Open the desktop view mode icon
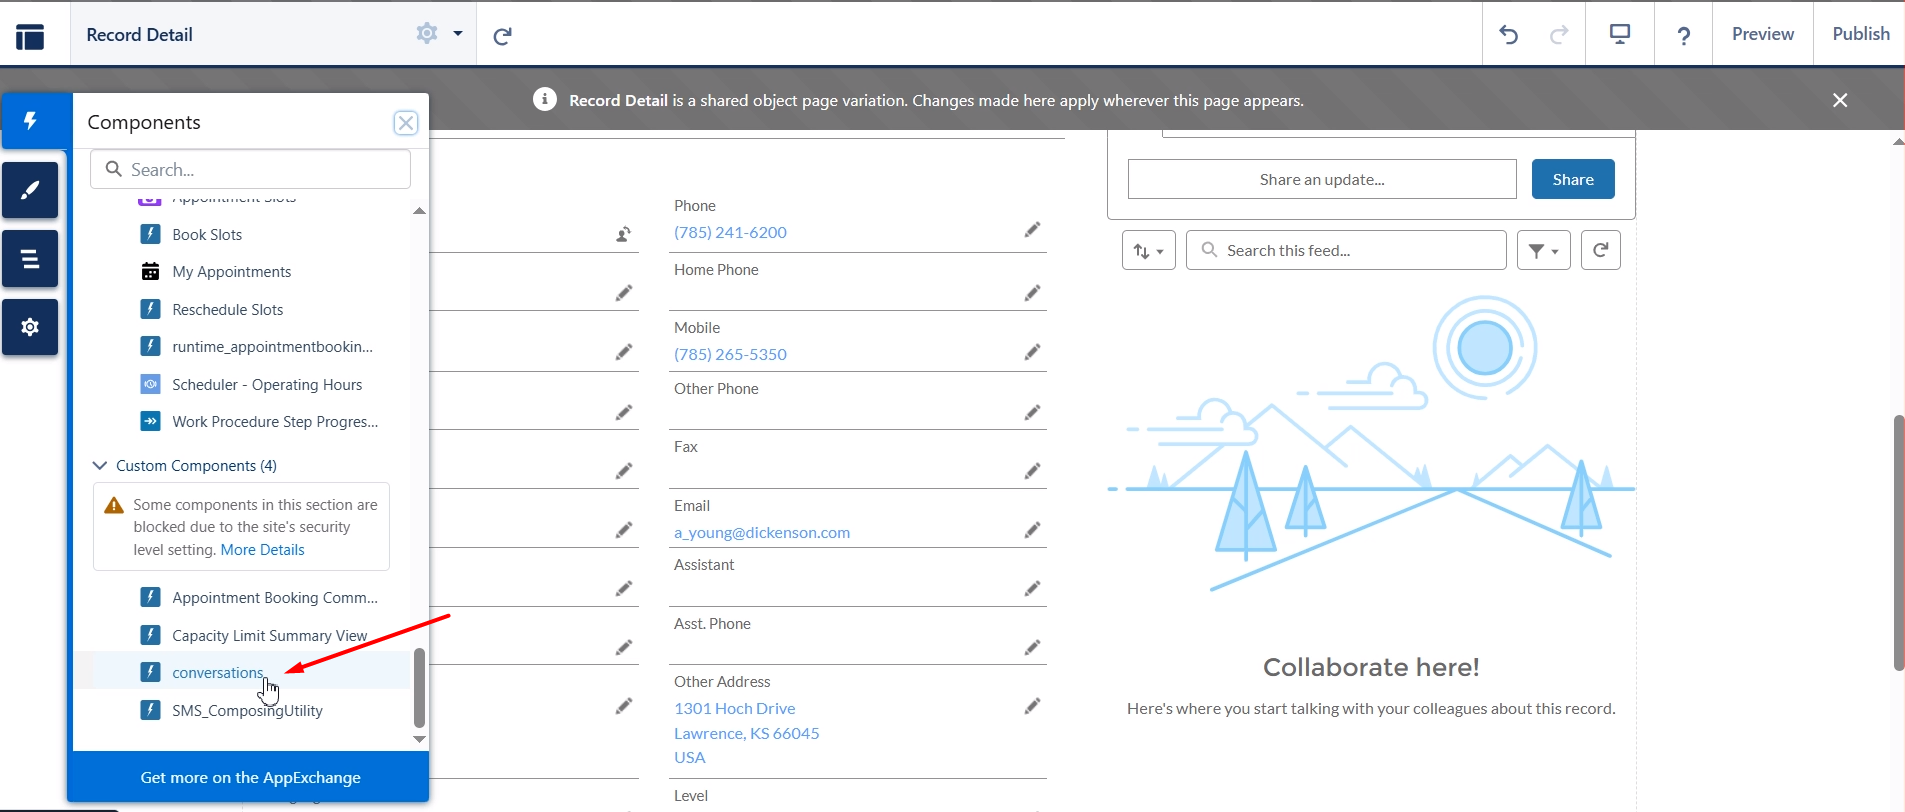Image resolution: width=1905 pixels, height=812 pixels. (x=1620, y=34)
